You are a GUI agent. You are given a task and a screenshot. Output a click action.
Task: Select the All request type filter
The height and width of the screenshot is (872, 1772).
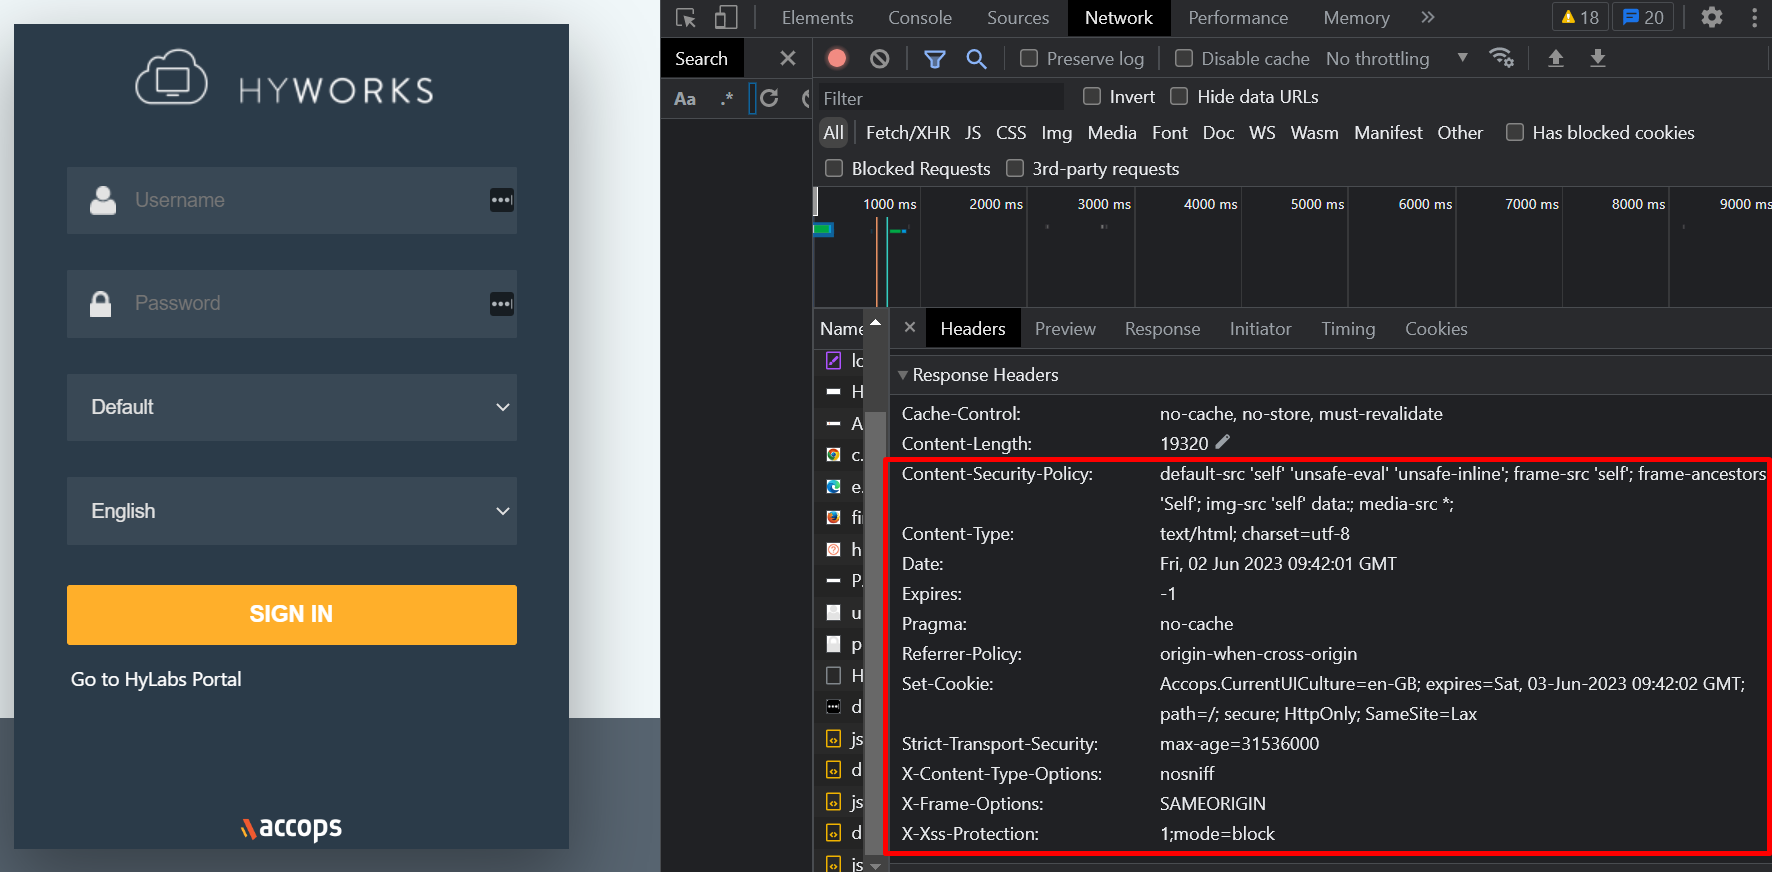tap(834, 133)
